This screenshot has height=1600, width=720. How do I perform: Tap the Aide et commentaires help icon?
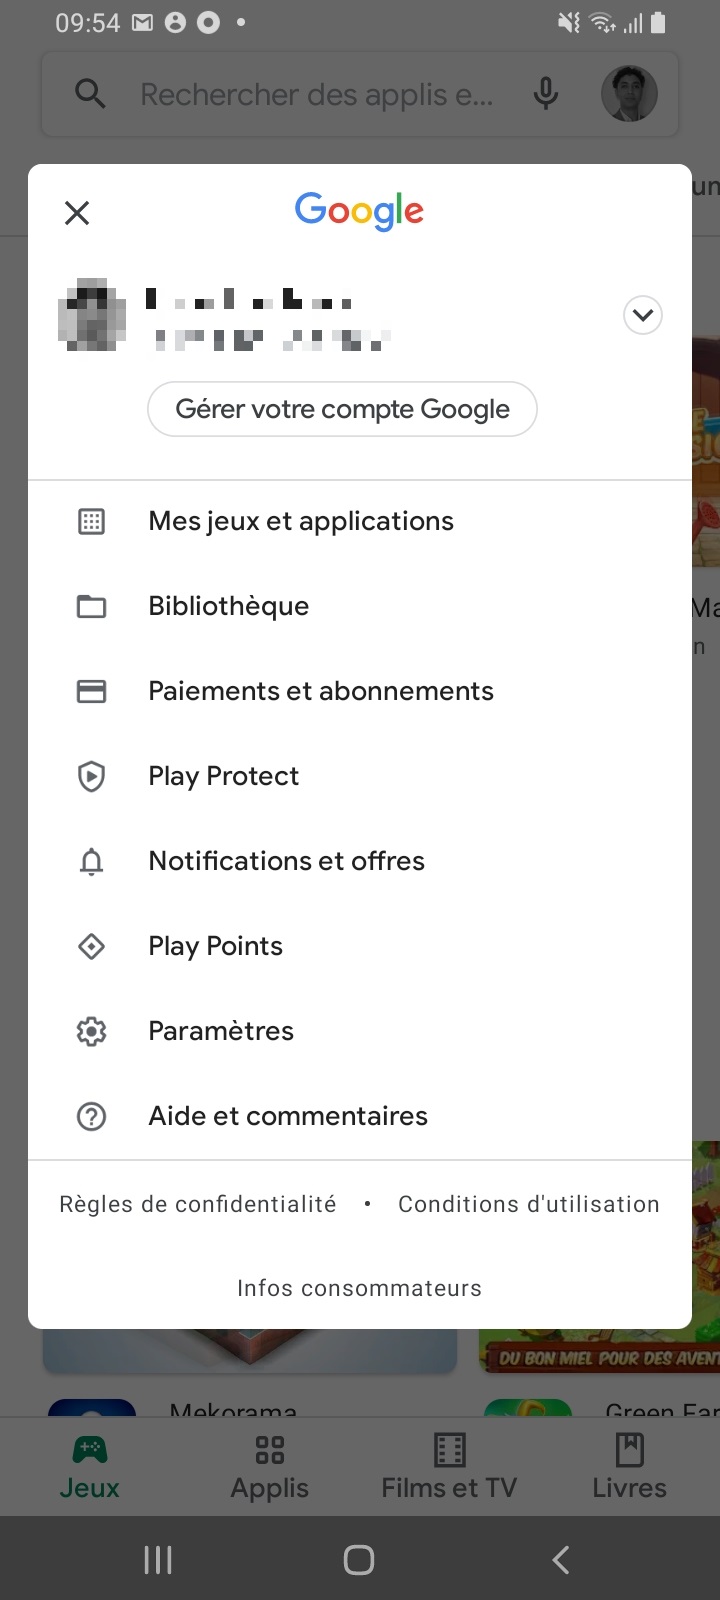(x=92, y=1116)
